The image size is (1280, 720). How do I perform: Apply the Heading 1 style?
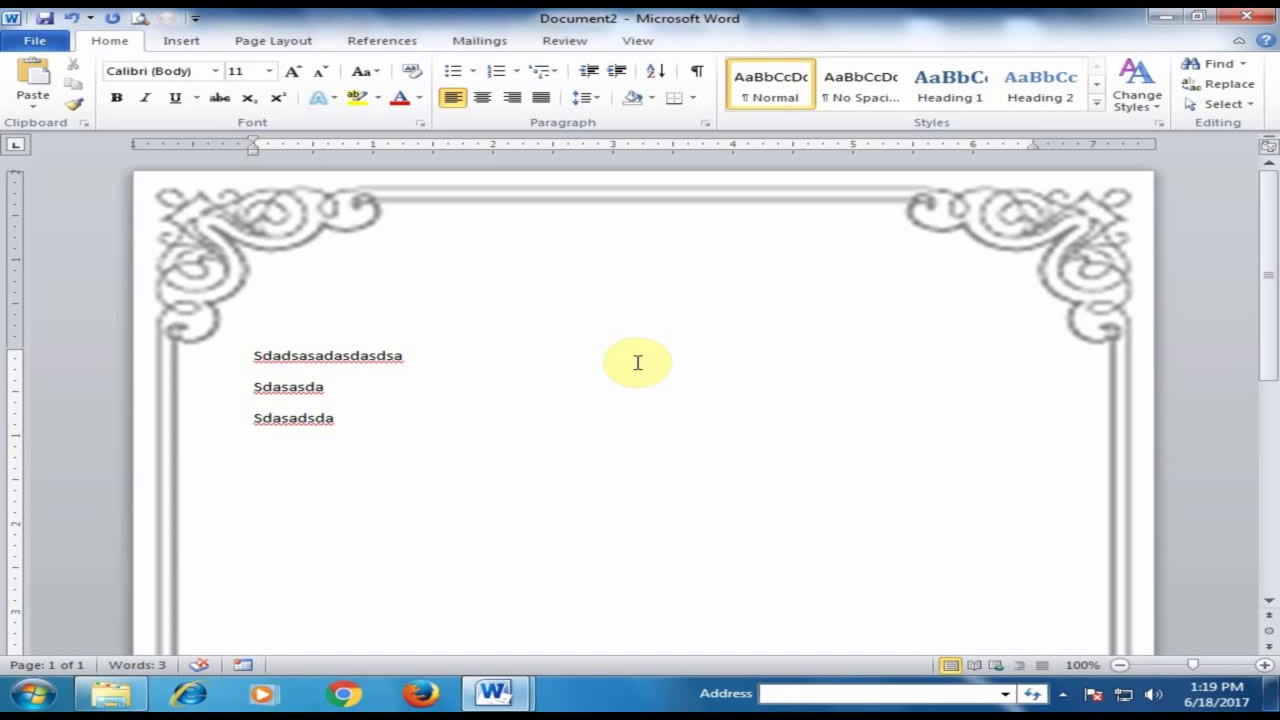pyautogui.click(x=949, y=85)
